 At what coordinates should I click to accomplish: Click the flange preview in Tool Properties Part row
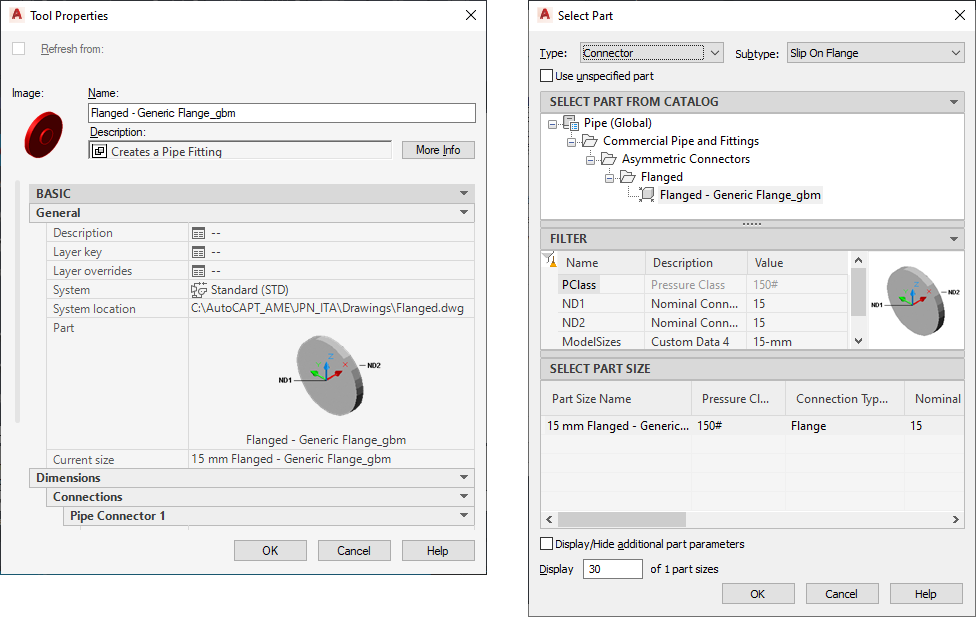coord(330,375)
